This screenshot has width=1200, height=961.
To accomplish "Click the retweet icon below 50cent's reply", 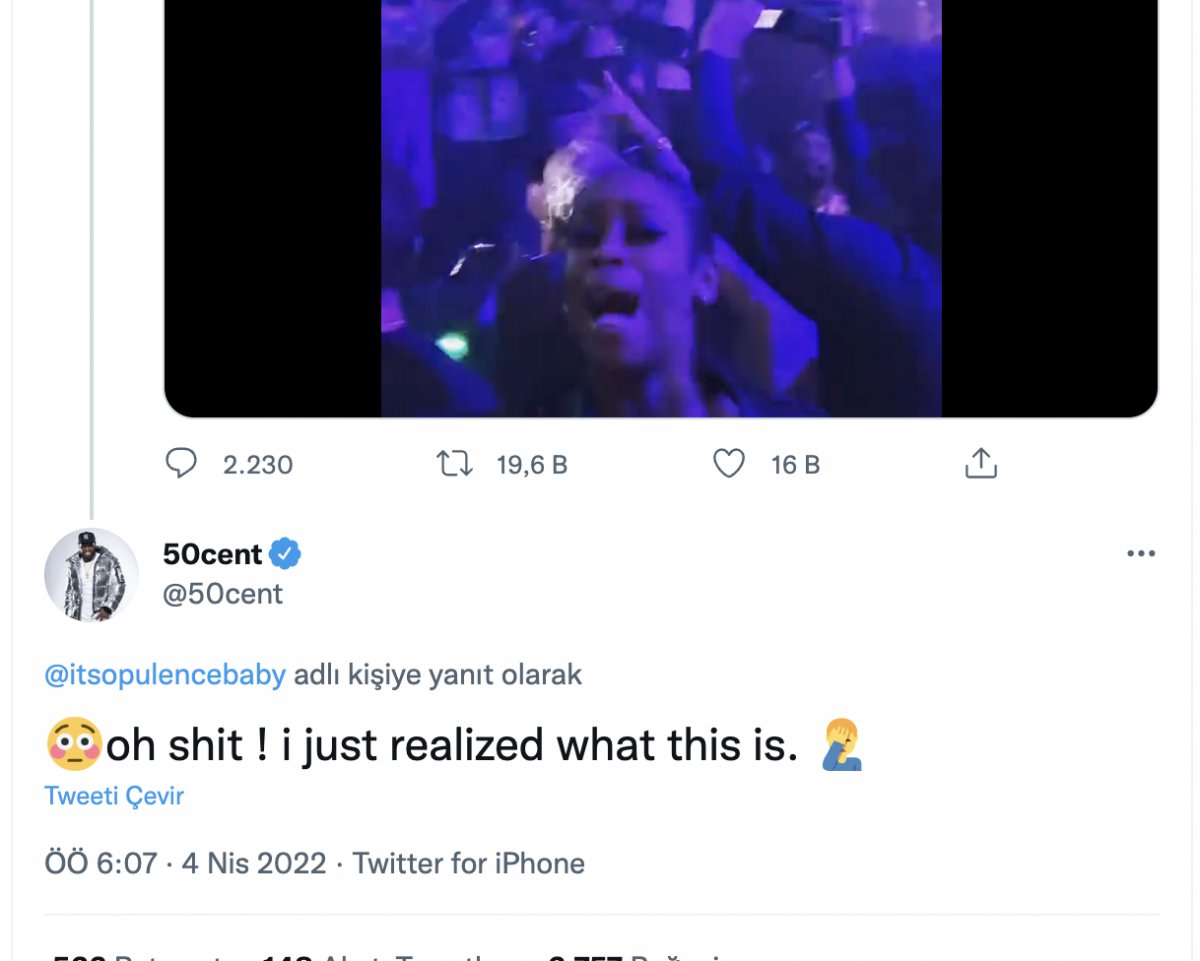I will (456, 463).
